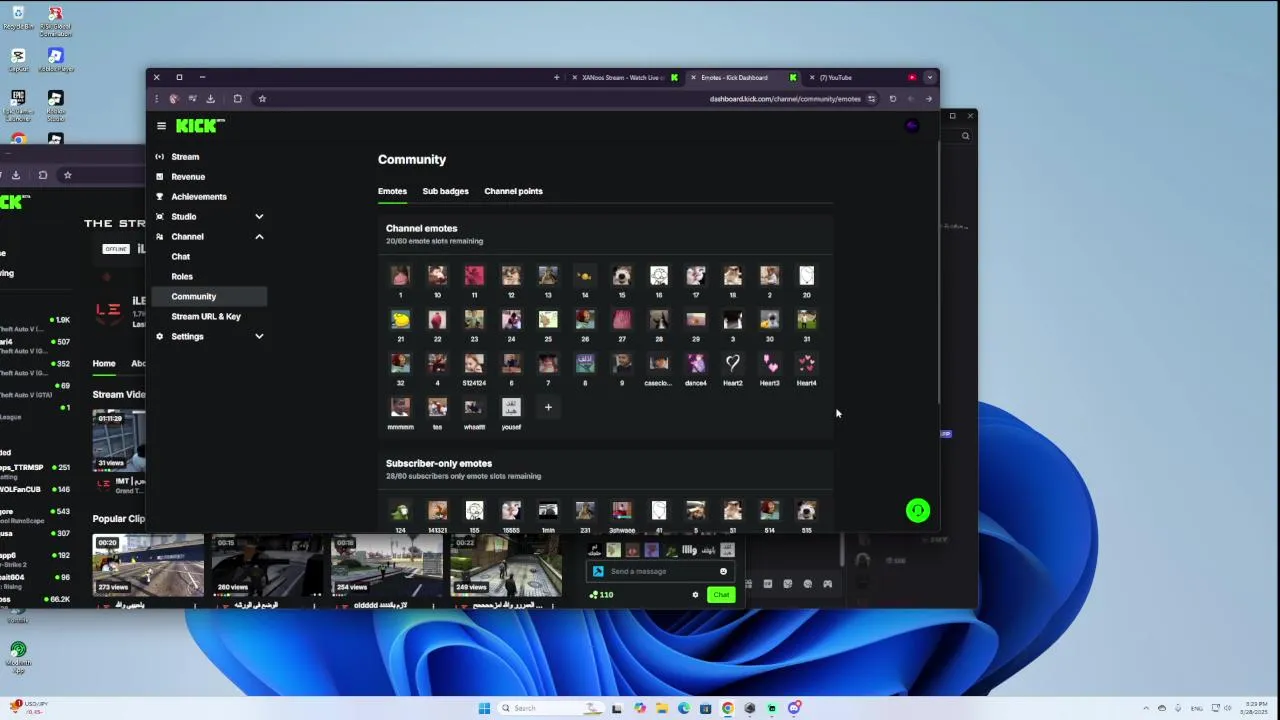
Task: Open browser downloads icon
Action: (210, 99)
